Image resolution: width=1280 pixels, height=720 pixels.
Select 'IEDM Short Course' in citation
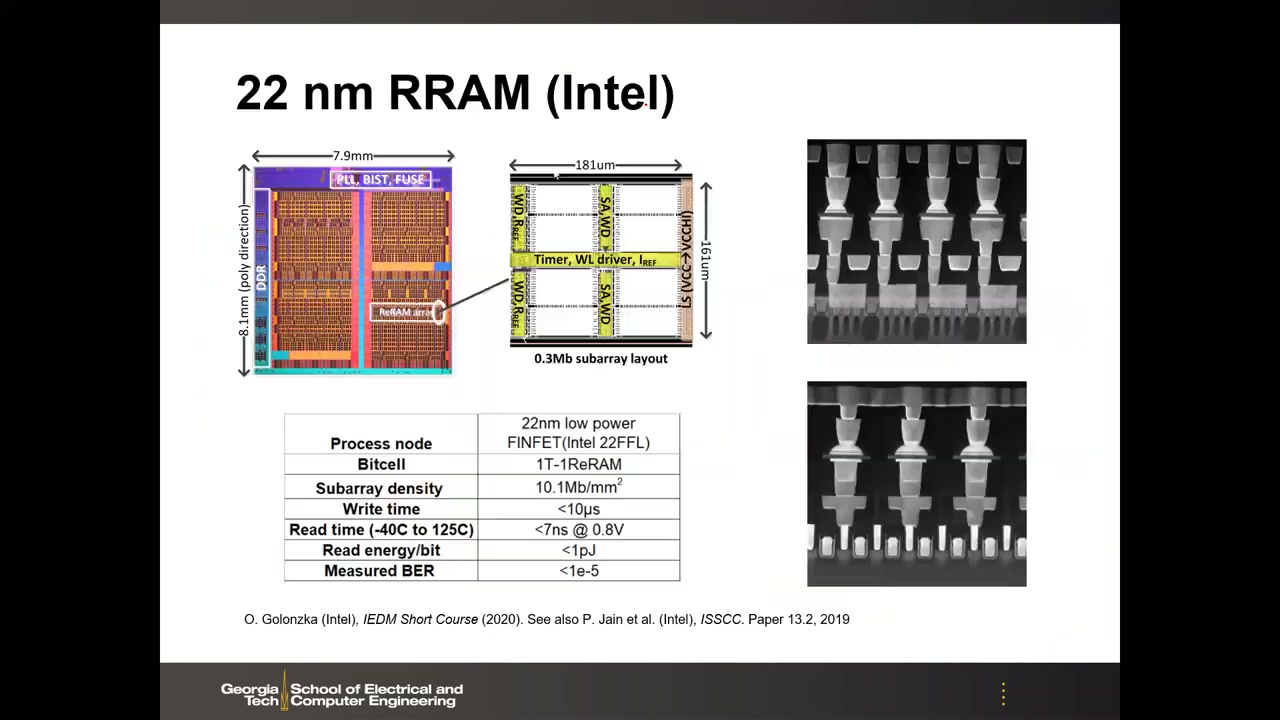click(x=420, y=620)
